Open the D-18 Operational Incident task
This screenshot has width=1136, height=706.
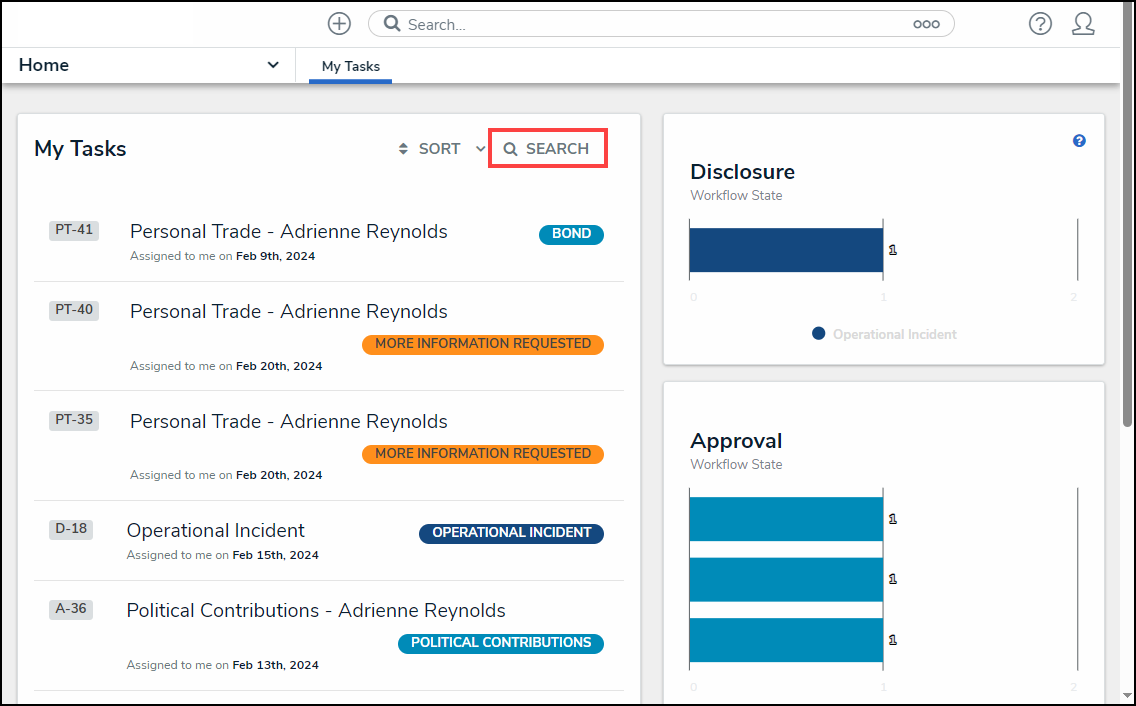215,530
